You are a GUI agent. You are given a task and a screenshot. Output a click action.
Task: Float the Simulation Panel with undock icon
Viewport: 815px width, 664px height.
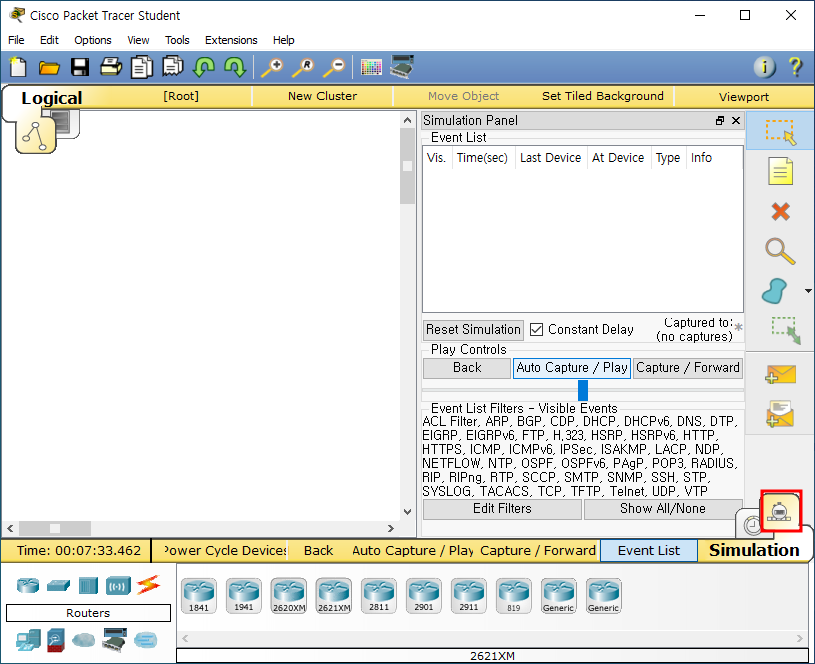[x=720, y=121]
